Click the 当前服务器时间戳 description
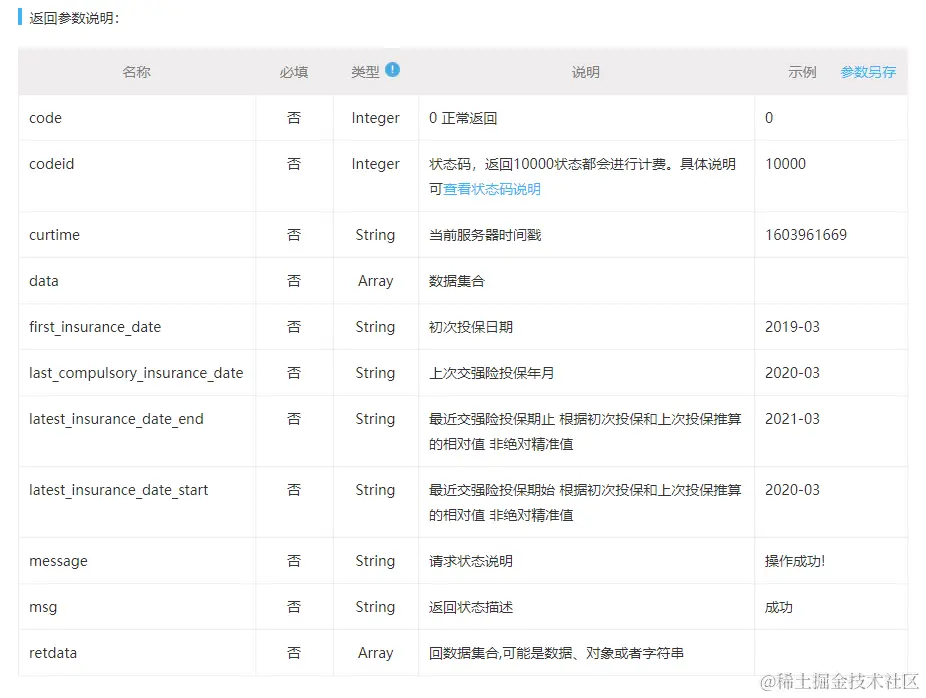This screenshot has height=698, width=926. pos(485,235)
